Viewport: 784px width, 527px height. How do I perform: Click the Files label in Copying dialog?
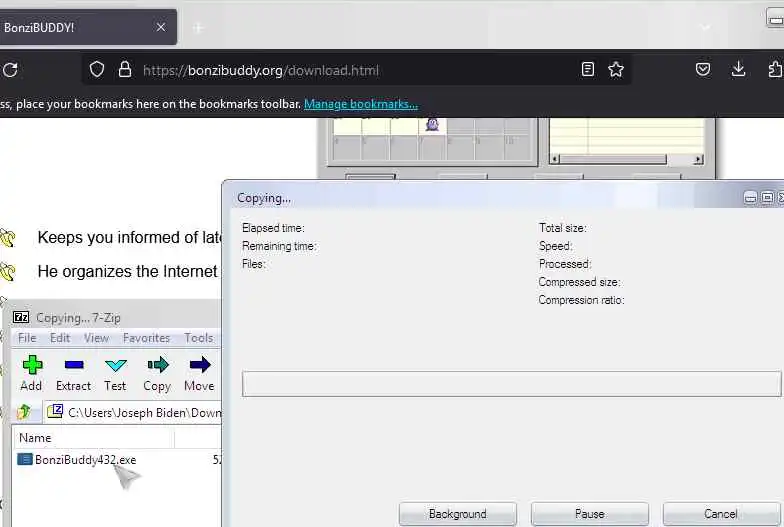(x=254, y=264)
